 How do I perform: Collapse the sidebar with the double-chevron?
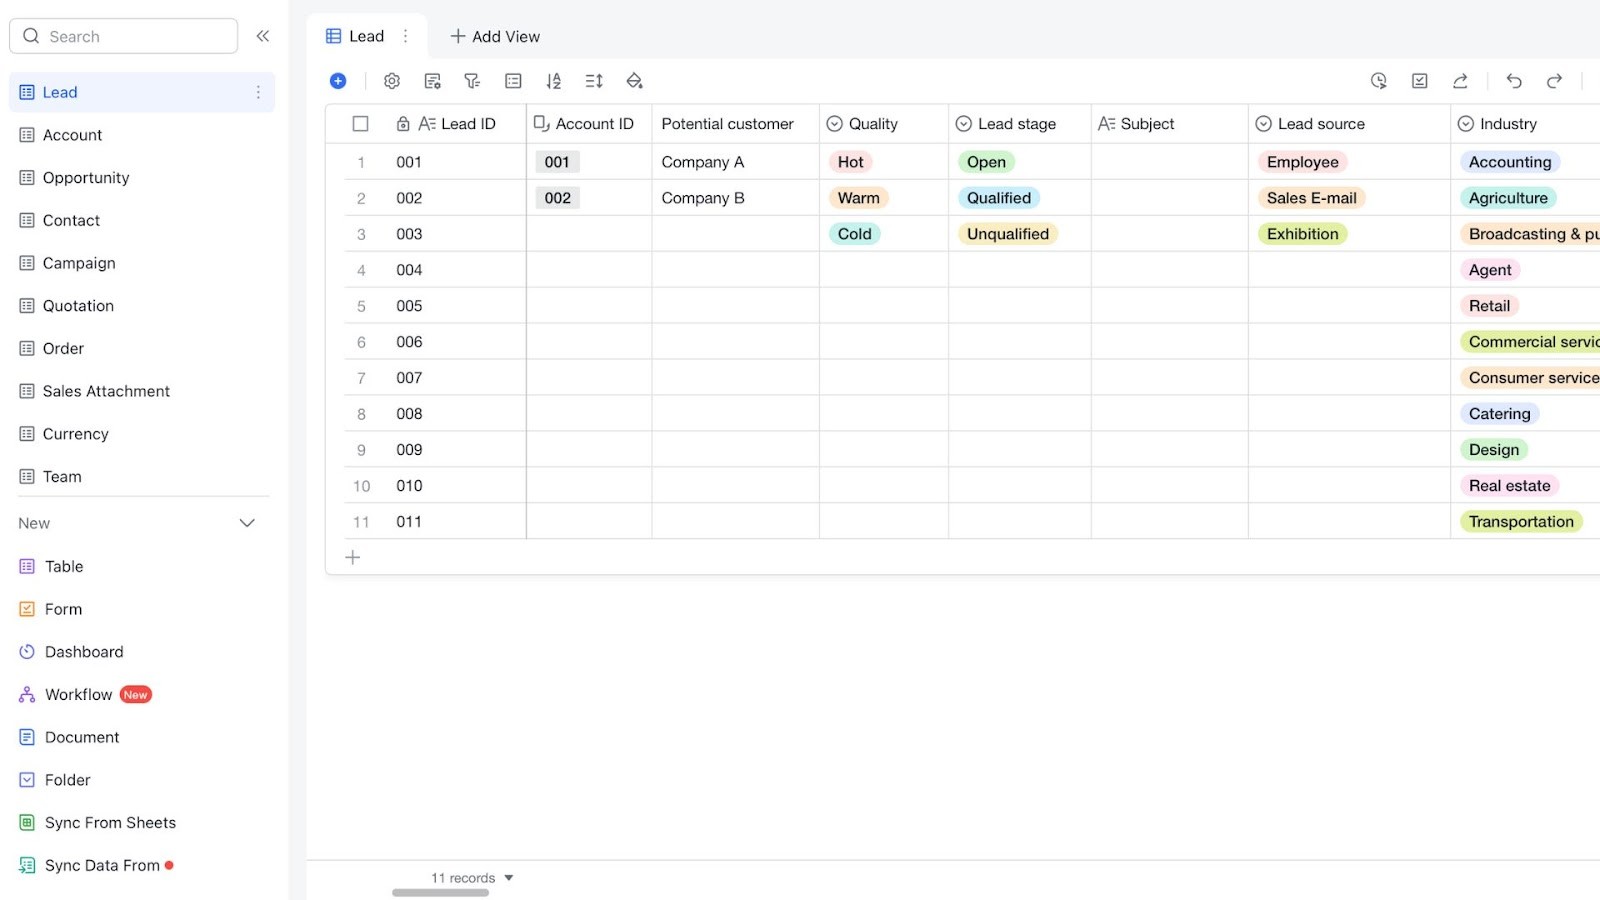click(x=263, y=35)
